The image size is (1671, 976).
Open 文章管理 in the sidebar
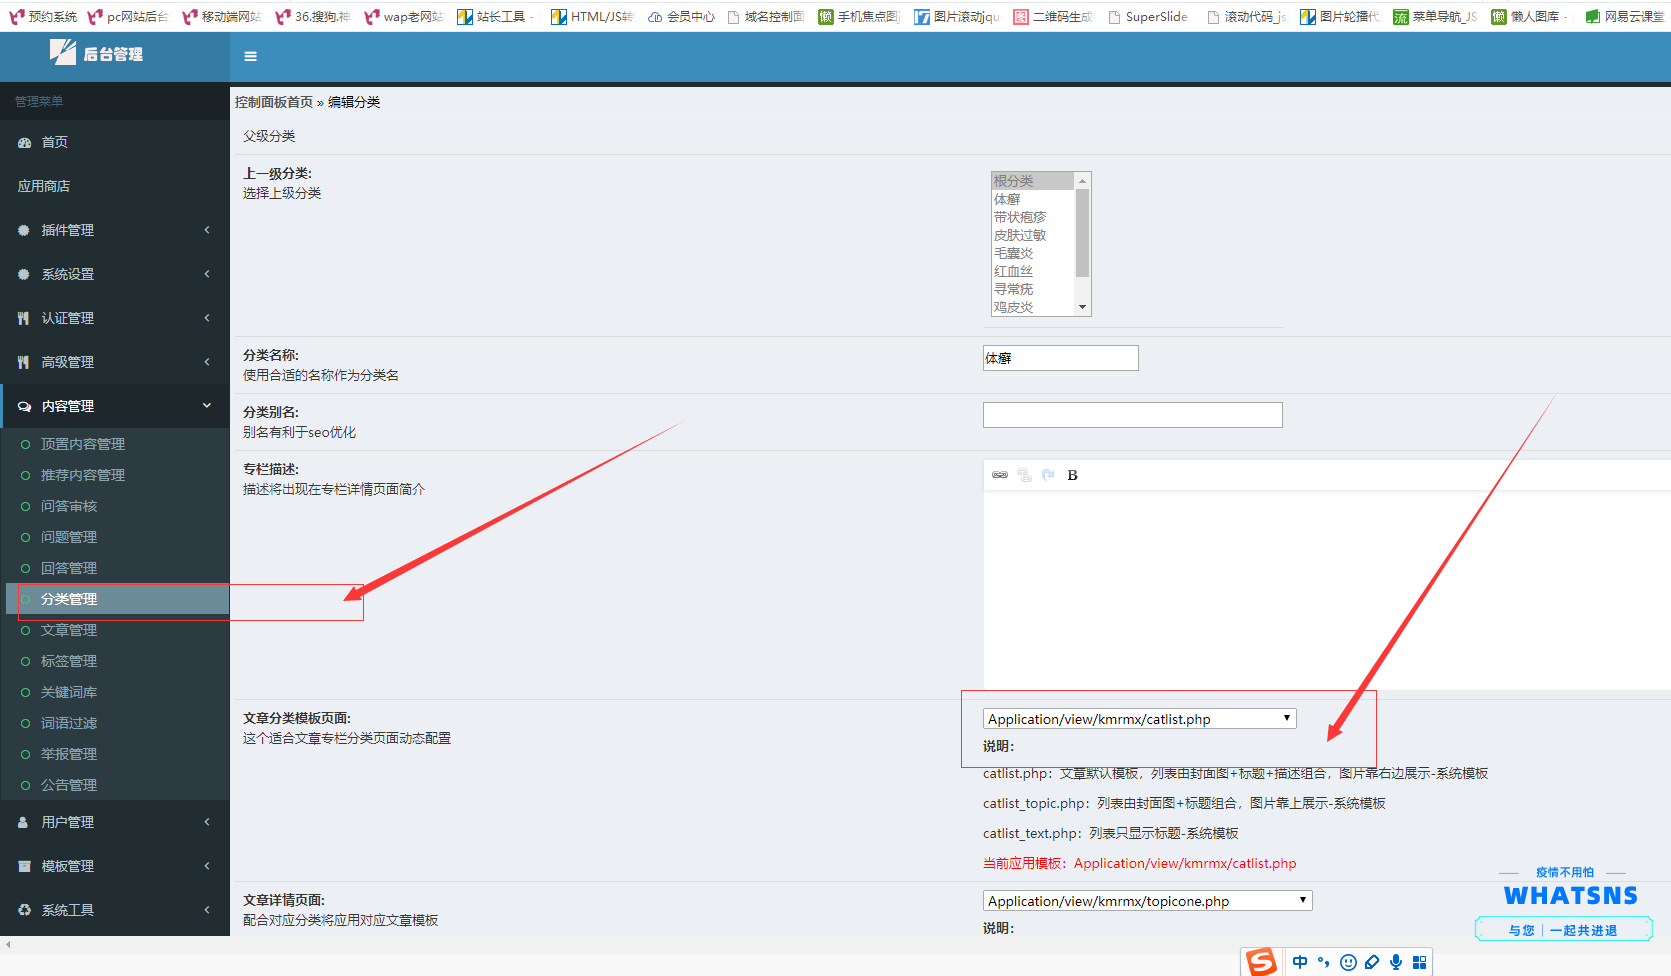click(x=69, y=630)
